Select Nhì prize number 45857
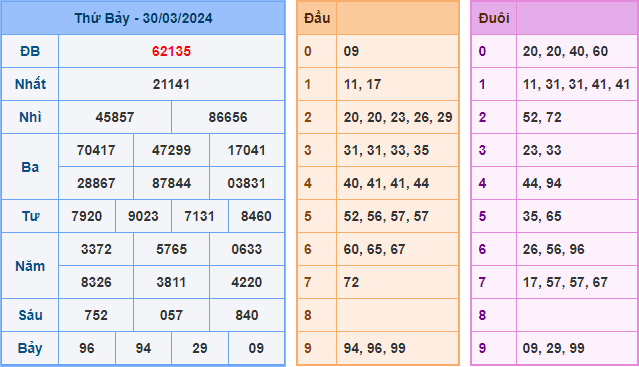Image resolution: width=639 pixels, height=367 pixels. pyautogui.click(x=115, y=117)
